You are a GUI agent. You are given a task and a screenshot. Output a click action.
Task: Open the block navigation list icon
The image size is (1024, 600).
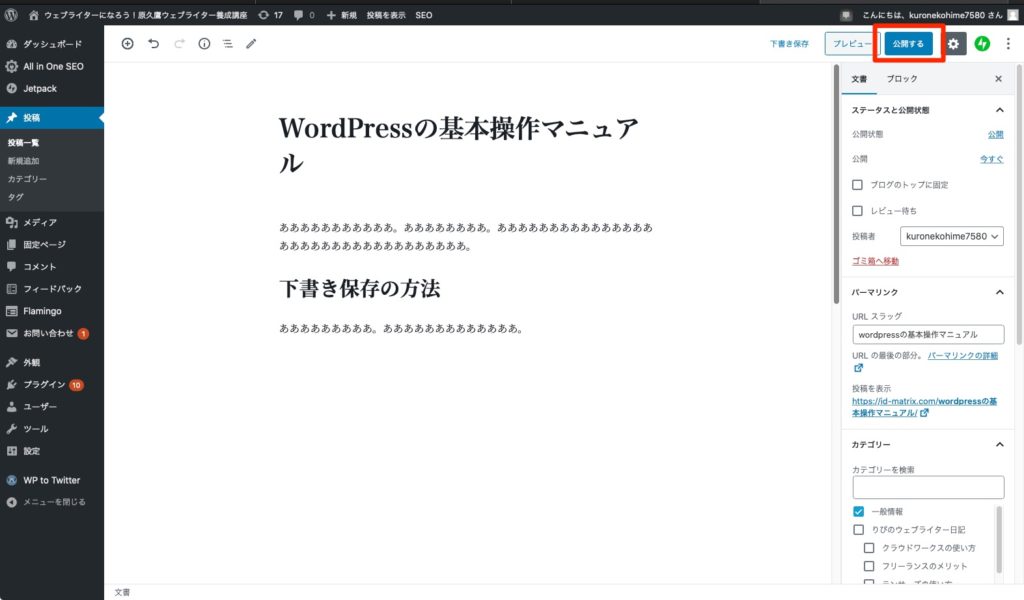click(x=227, y=44)
